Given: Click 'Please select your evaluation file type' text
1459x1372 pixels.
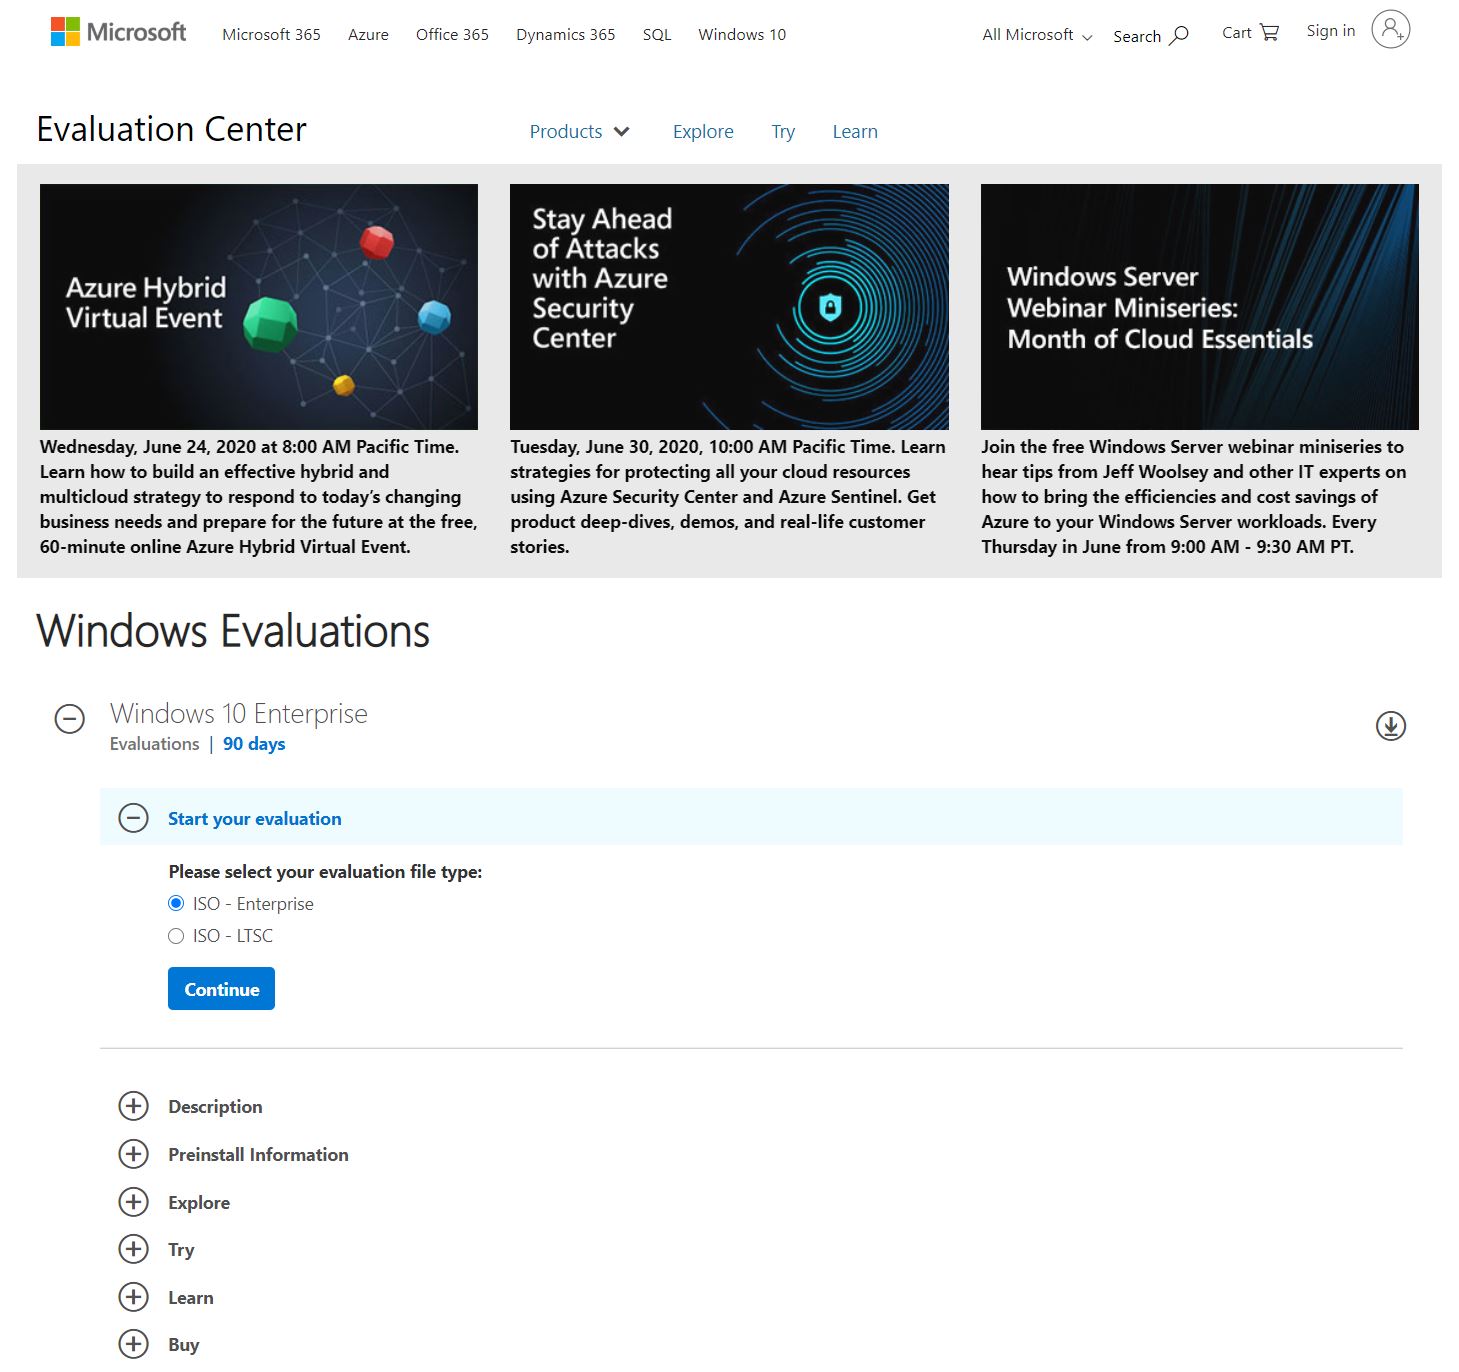Looking at the screenshot, I should point(325,872).
